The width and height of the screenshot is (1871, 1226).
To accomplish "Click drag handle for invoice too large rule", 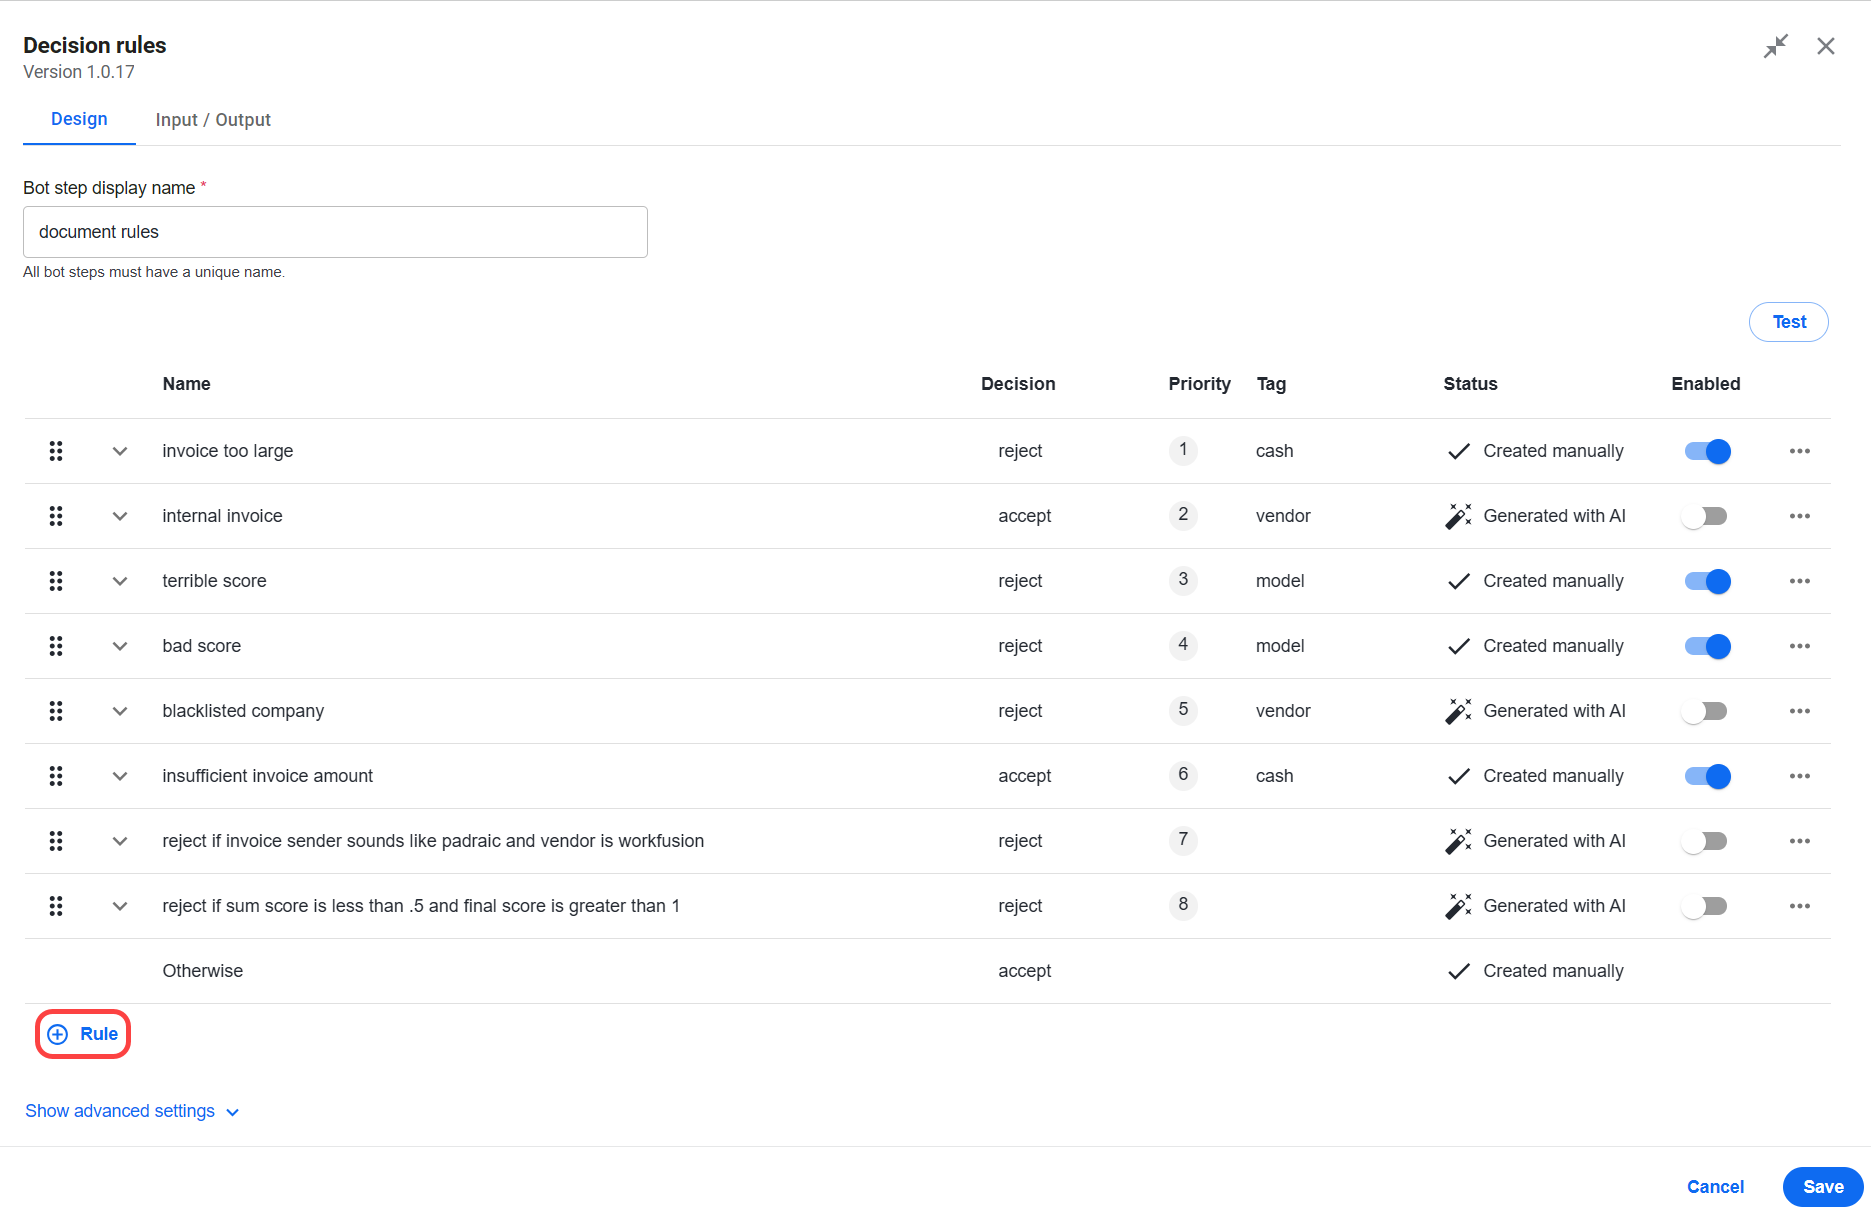I will click(x=56, y=451).
